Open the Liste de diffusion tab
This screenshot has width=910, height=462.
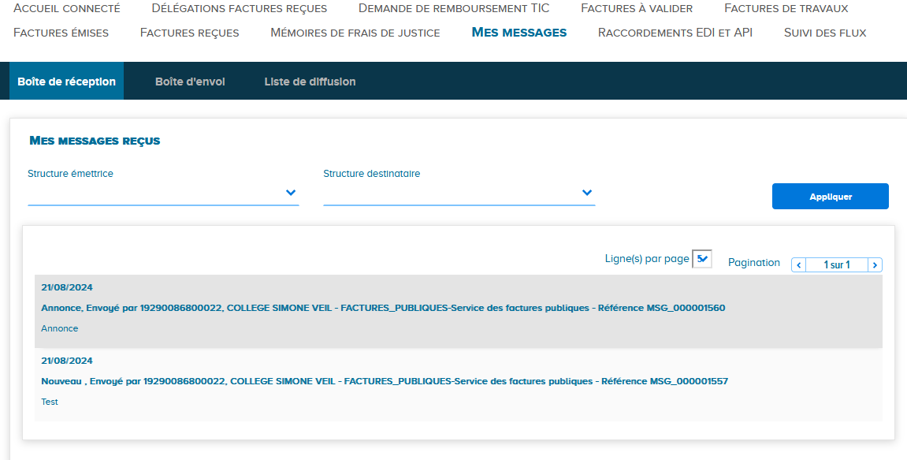point(310,82)
